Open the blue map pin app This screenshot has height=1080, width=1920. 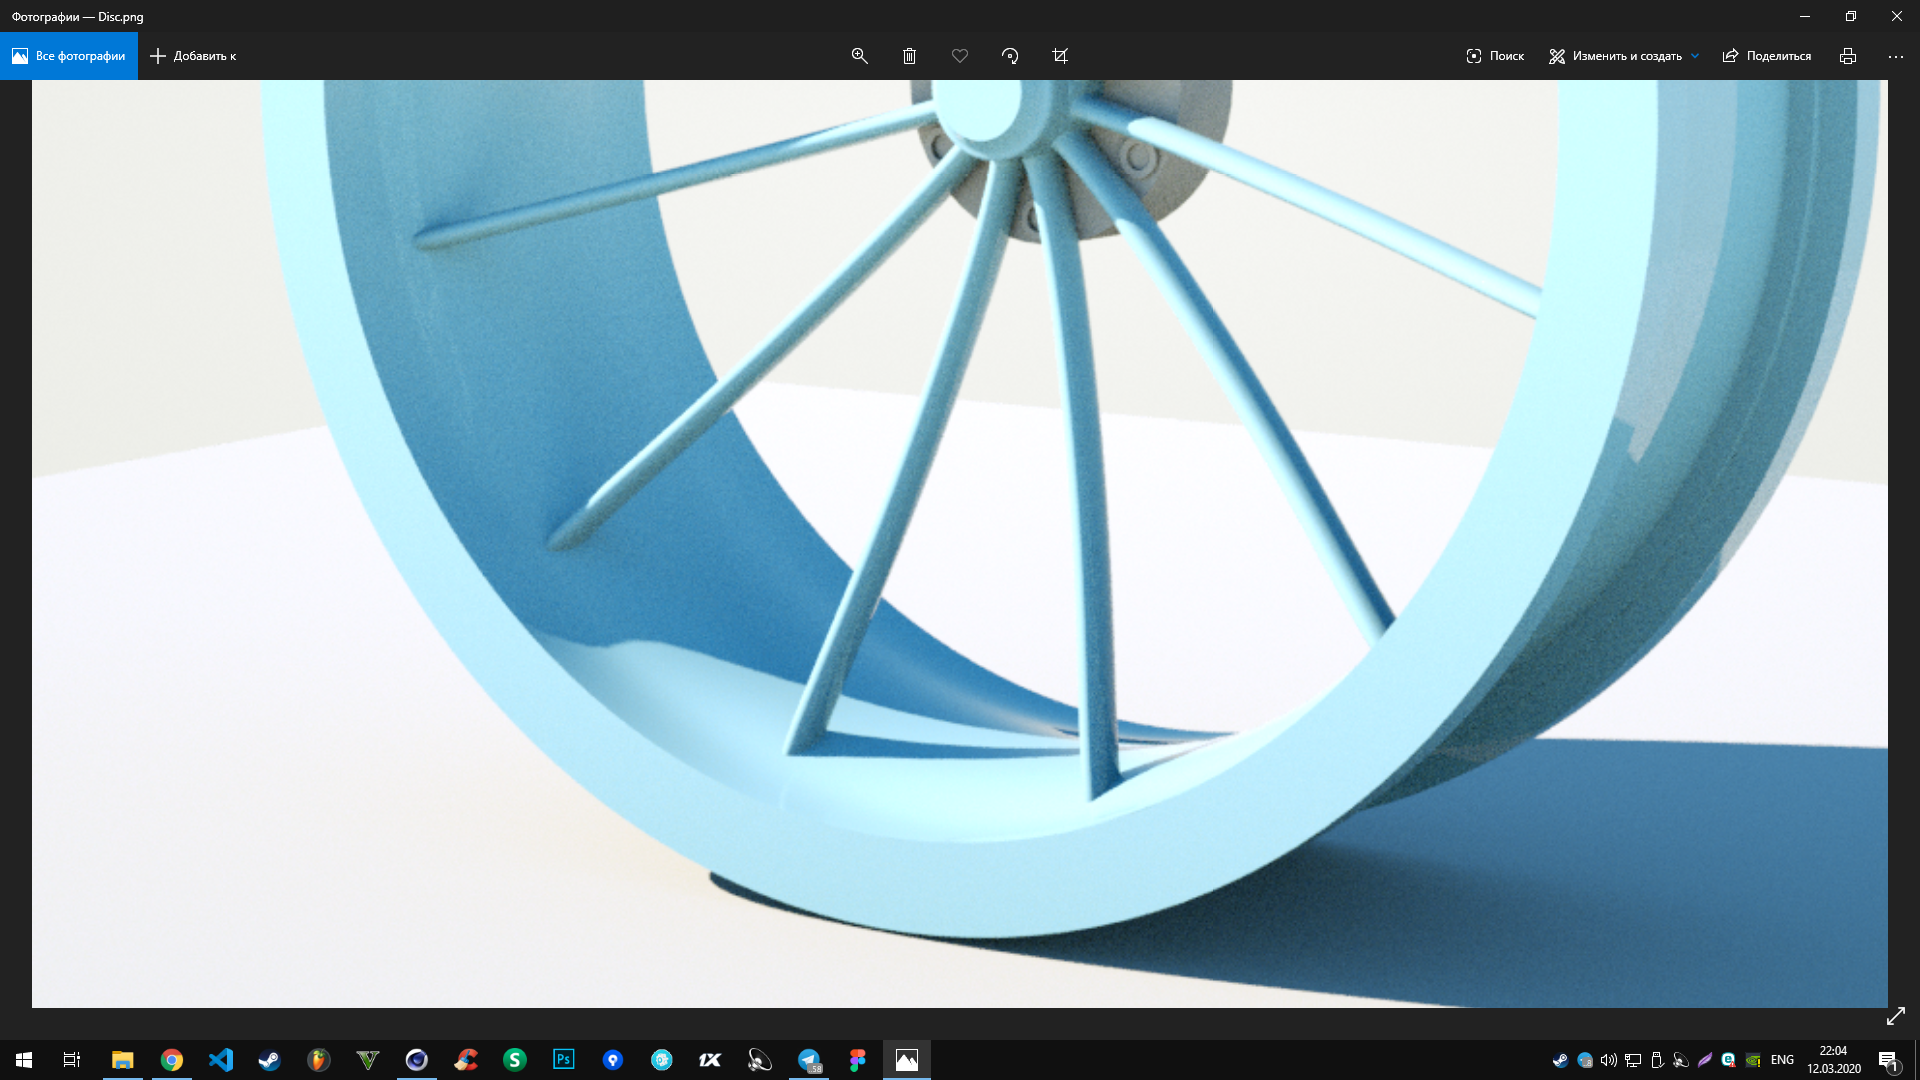[613, 1060]
